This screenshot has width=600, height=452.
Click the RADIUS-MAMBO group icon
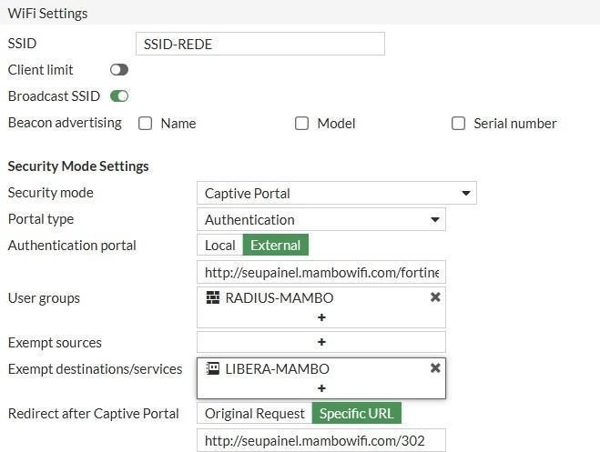(213, 298)
